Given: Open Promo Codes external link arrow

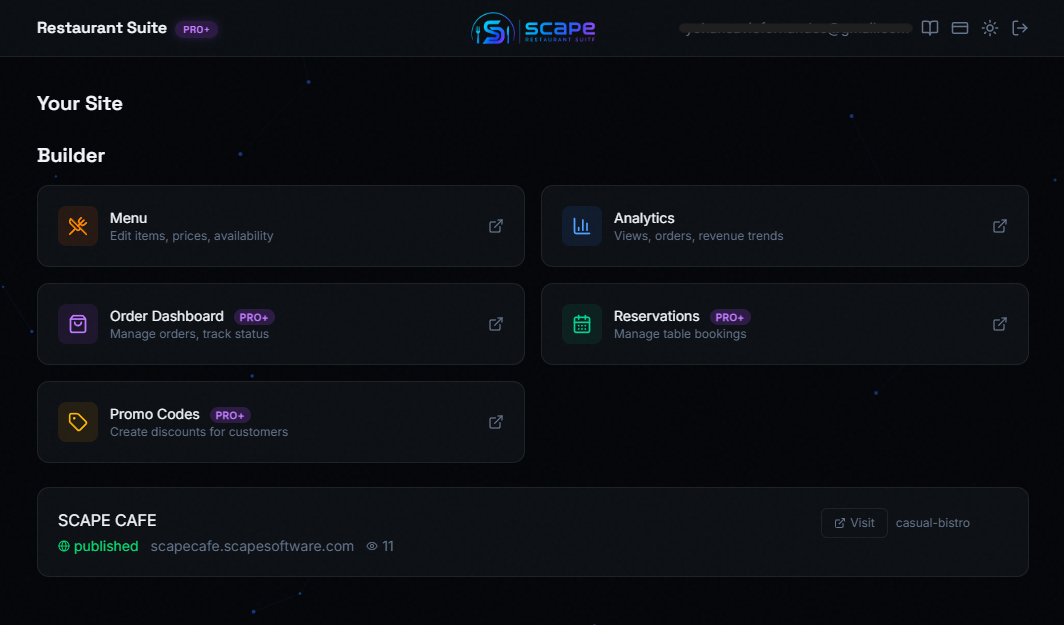Looking at the screenshot, I should (x=496, y=422).
